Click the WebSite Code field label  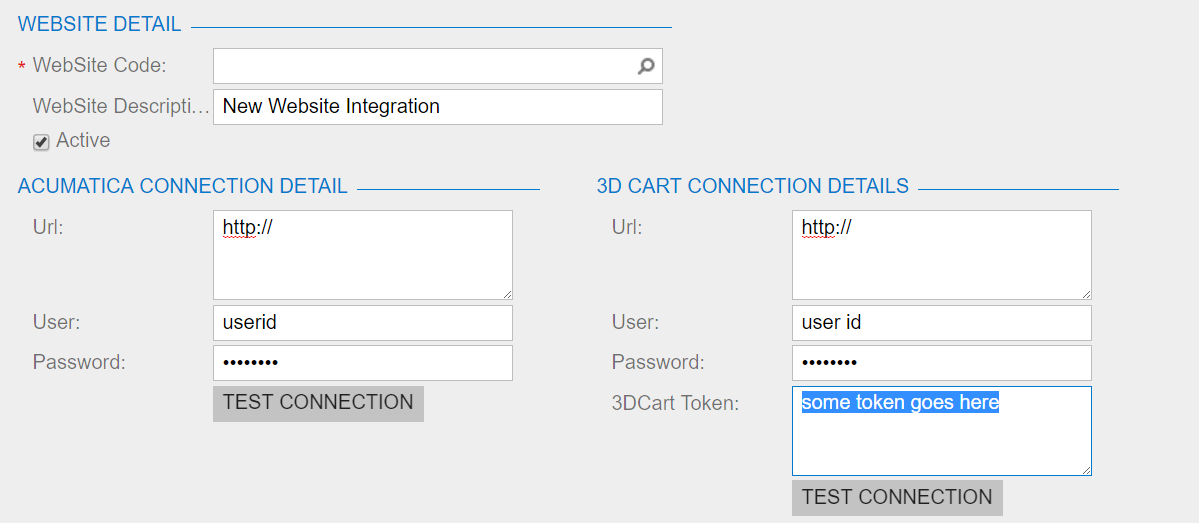[99, 66]
